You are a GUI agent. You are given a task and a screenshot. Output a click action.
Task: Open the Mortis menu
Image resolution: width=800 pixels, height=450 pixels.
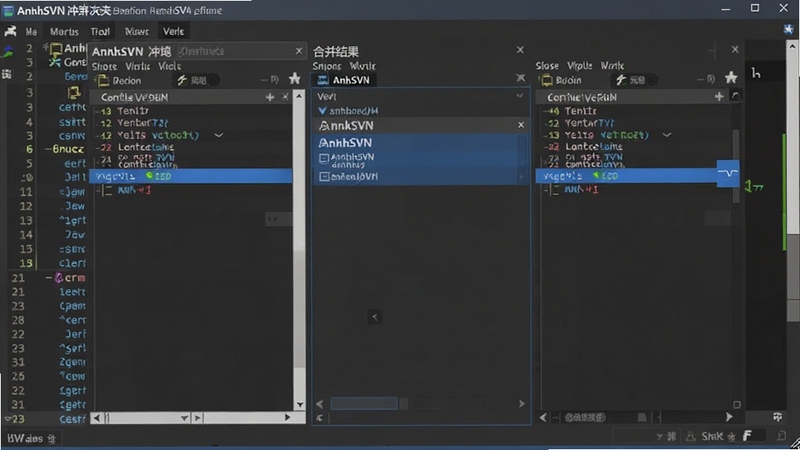64,32
